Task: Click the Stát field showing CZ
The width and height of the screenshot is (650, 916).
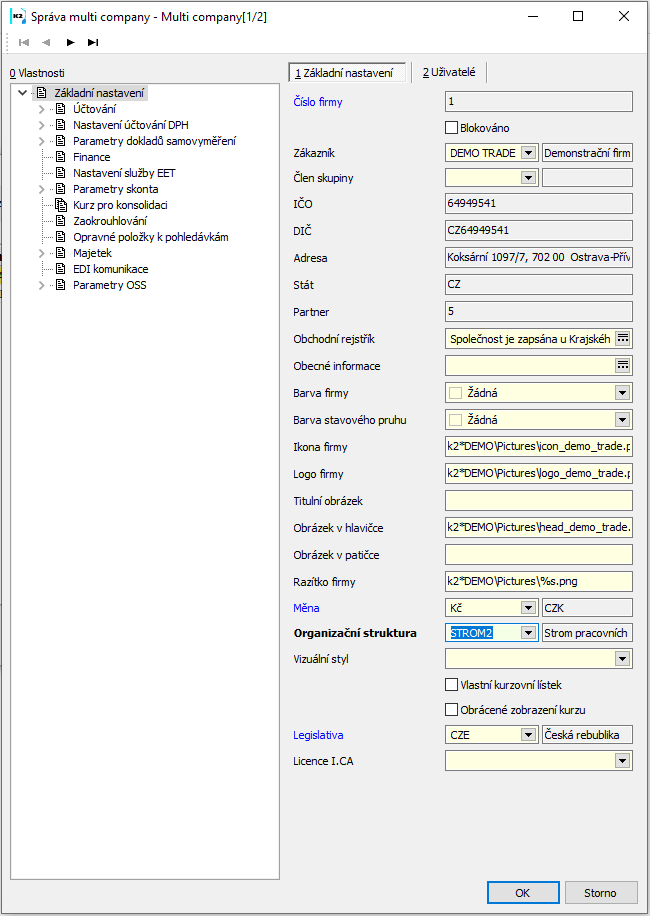Action: [x=538, y=284]
